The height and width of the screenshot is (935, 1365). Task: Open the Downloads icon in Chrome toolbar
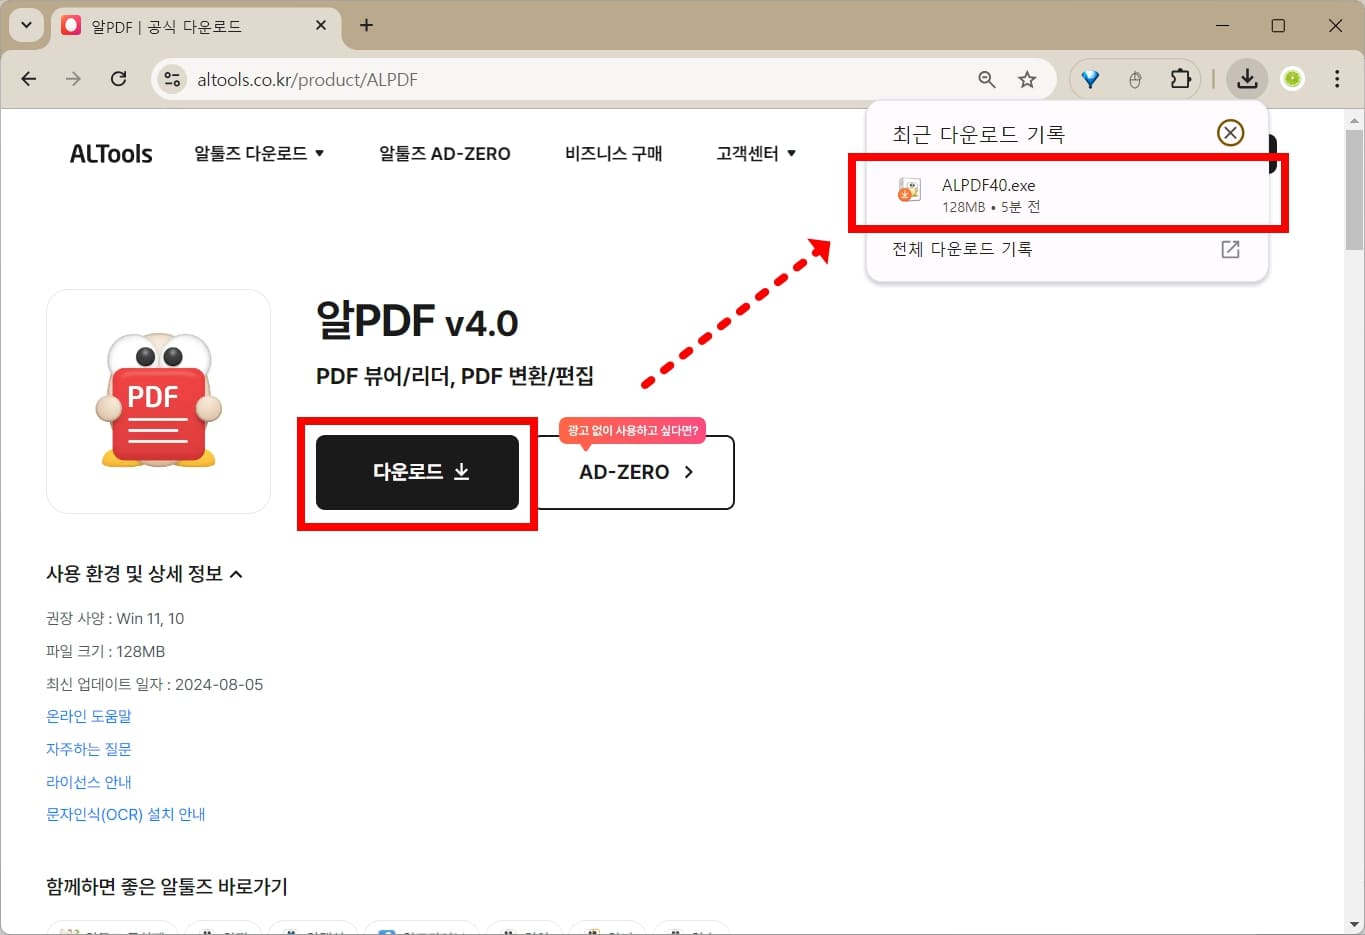[1246, 78]
